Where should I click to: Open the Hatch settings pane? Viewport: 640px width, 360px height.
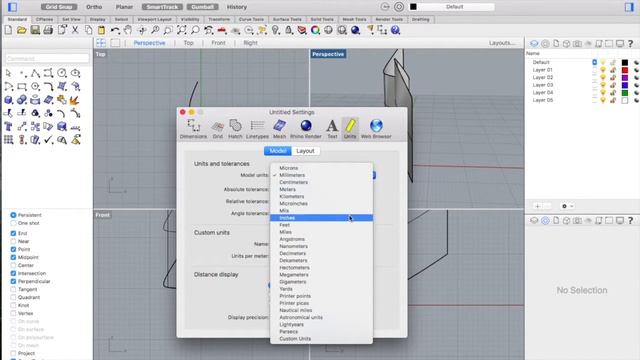tap(235, 129)
